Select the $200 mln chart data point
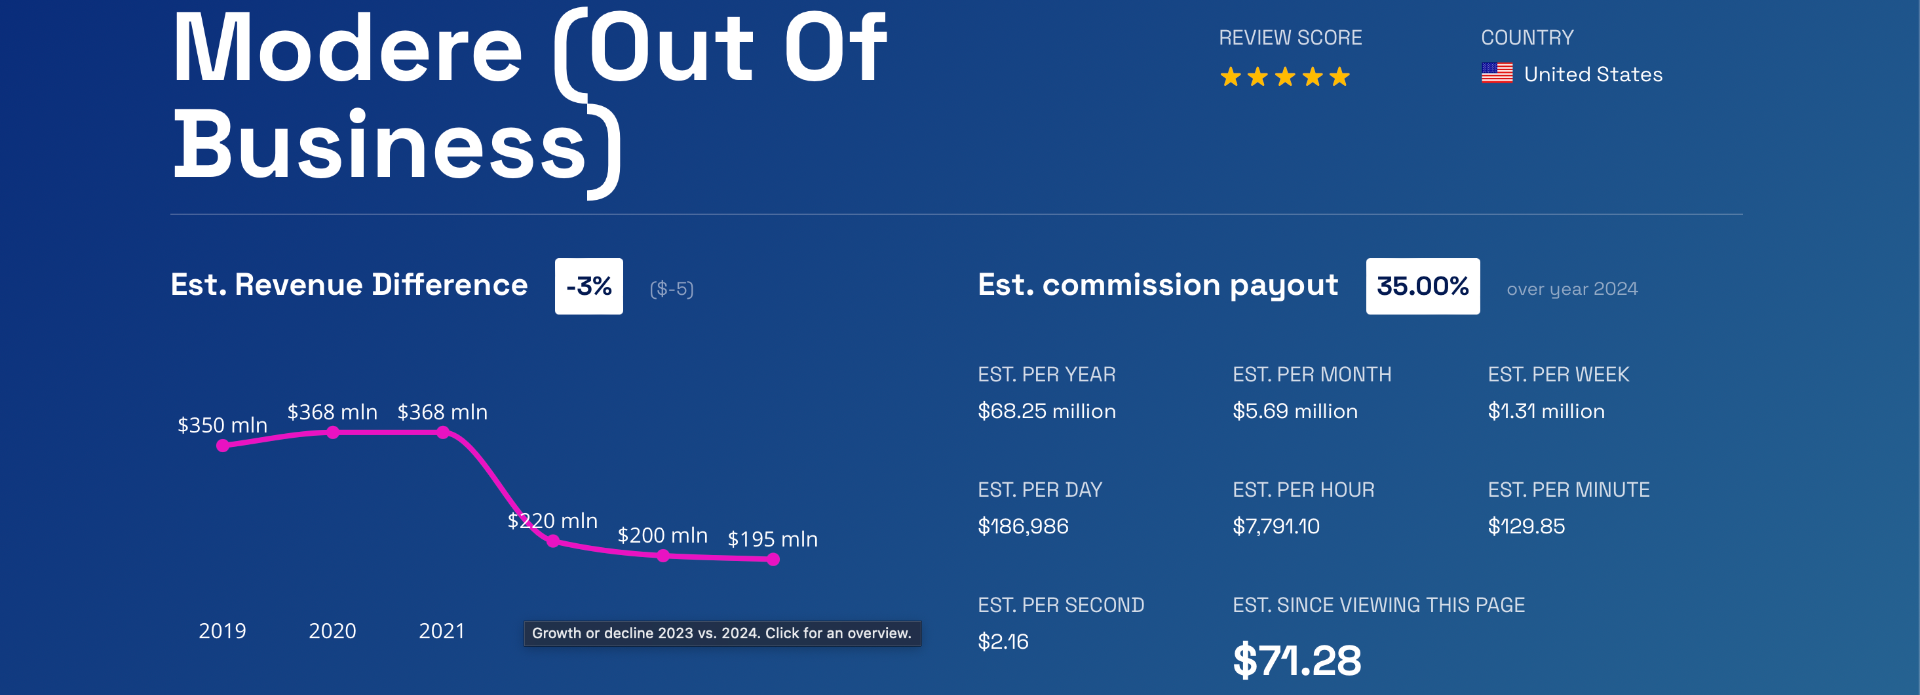Screen dimensions: 1920x695 [663, 555]
